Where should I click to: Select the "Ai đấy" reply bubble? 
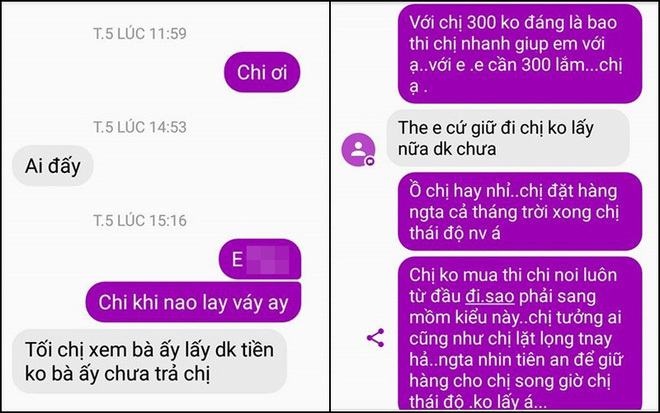coord(53,165)
